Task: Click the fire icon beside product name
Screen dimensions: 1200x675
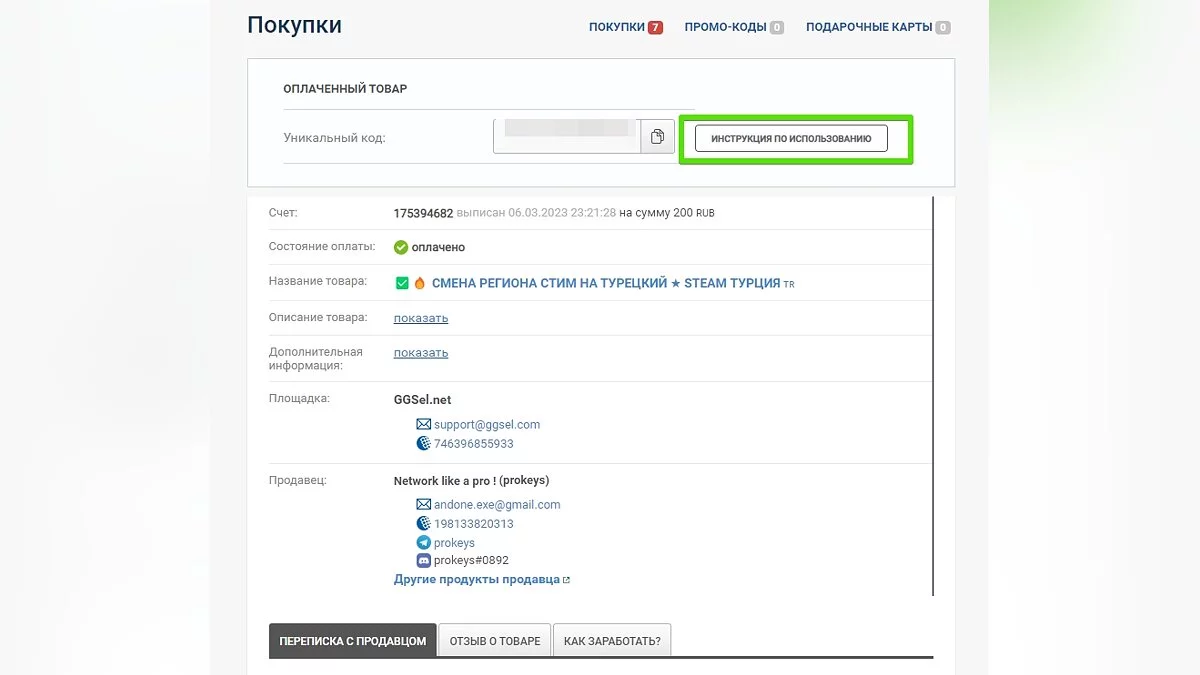Action: coord(420,283)
